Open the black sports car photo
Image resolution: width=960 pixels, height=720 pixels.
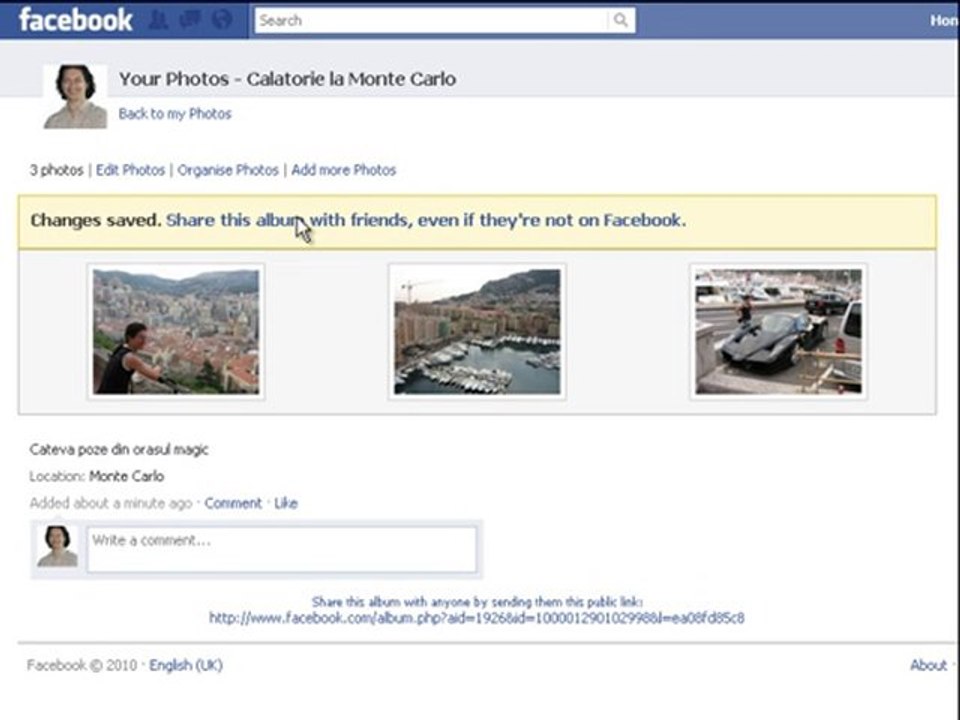(778, 332)
